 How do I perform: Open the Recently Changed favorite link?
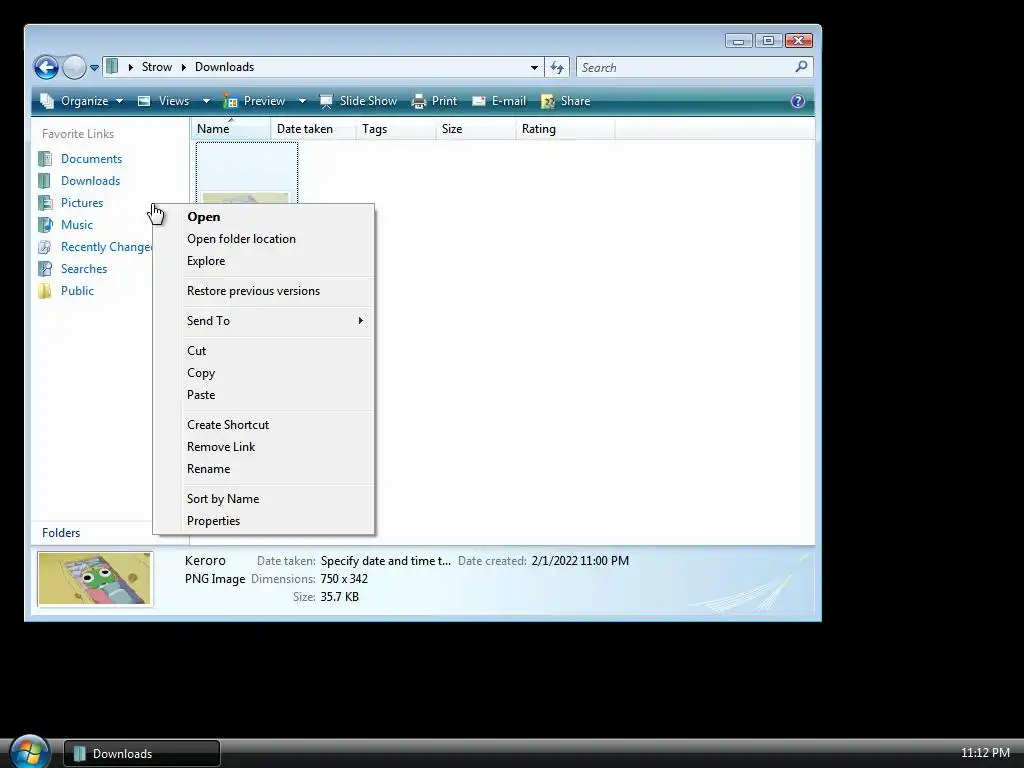106,247
